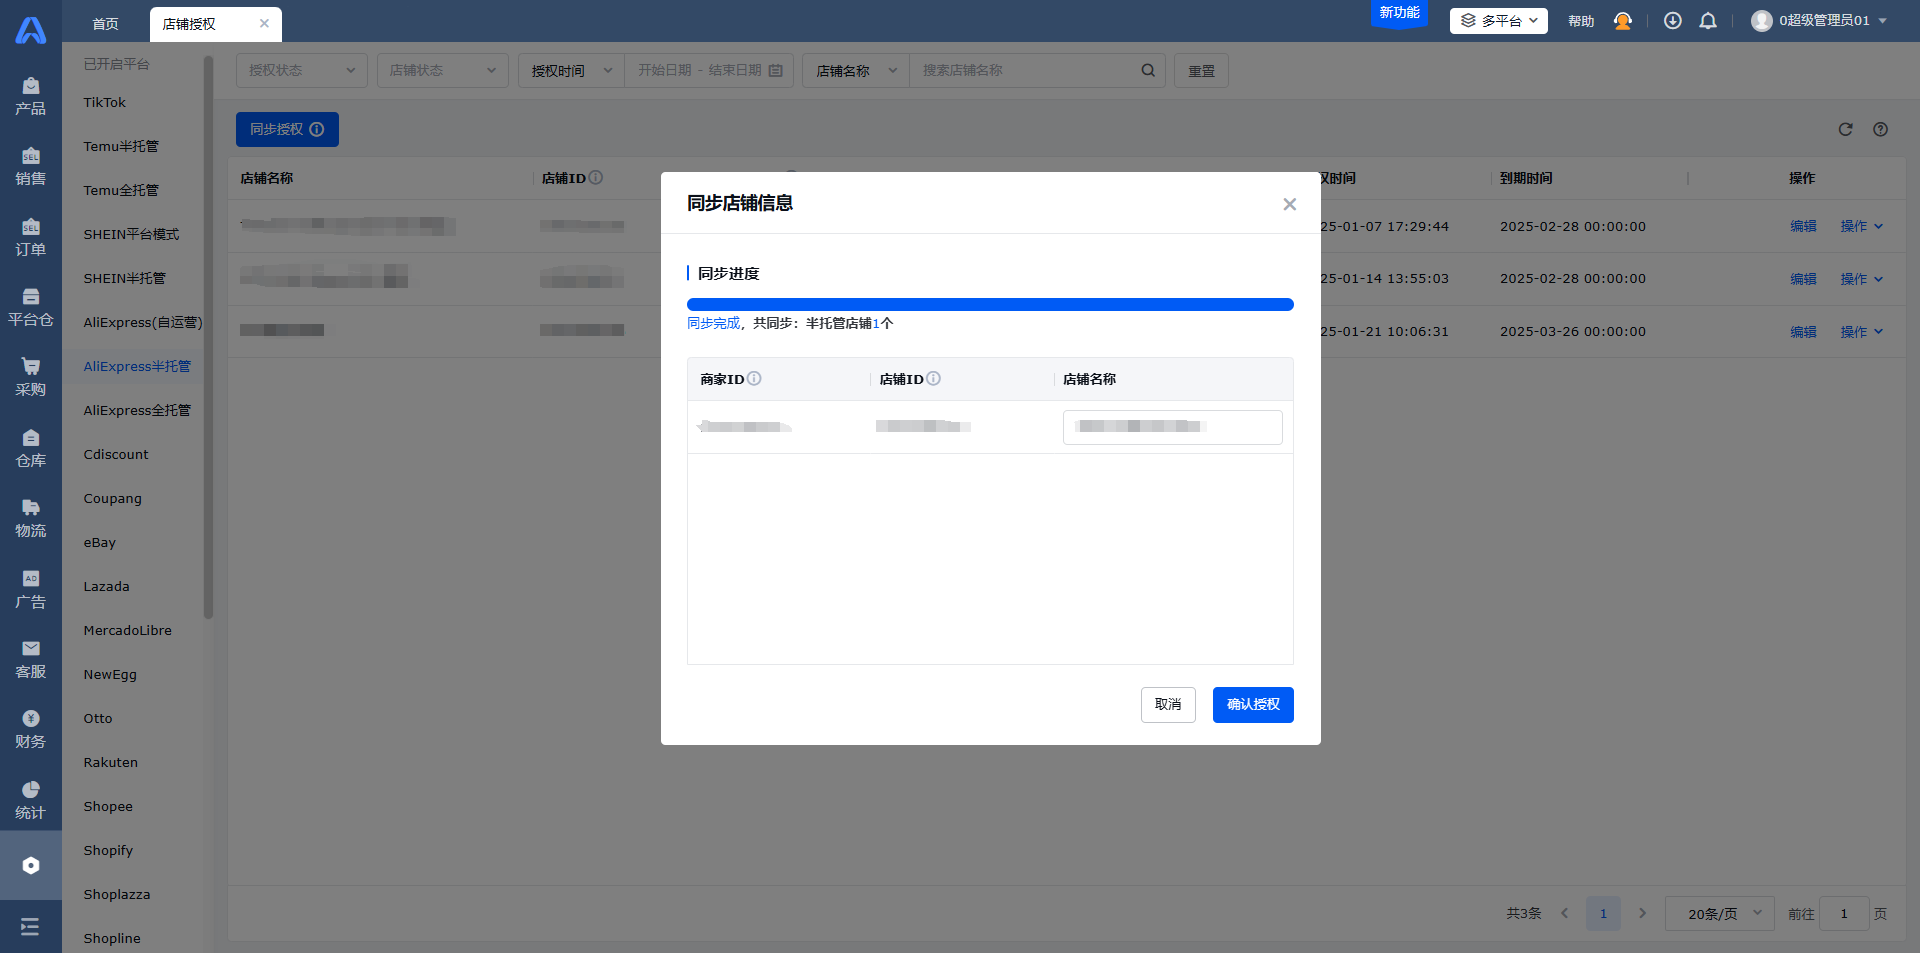Close the 店铺授权 tab
The width and height of the screenshot is (1920, 953).
tap(264, 24)
